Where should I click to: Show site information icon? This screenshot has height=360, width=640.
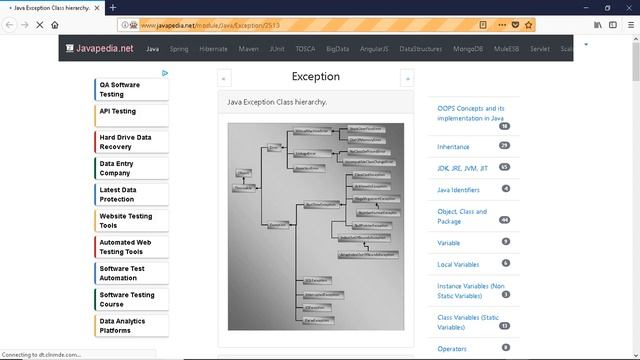pyautogui.click(x=124, y=25)
